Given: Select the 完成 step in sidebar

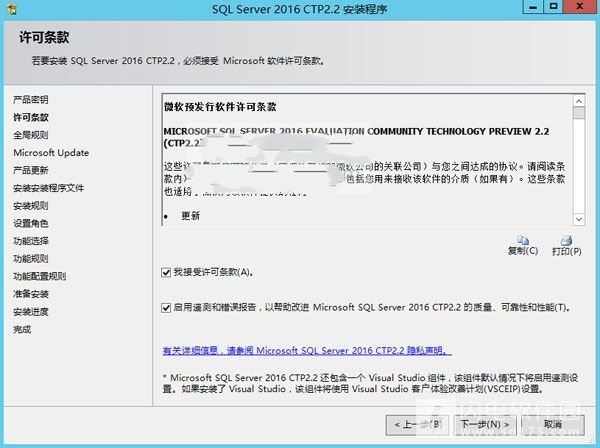Looking at the screenshot, I should pos(22,329).
